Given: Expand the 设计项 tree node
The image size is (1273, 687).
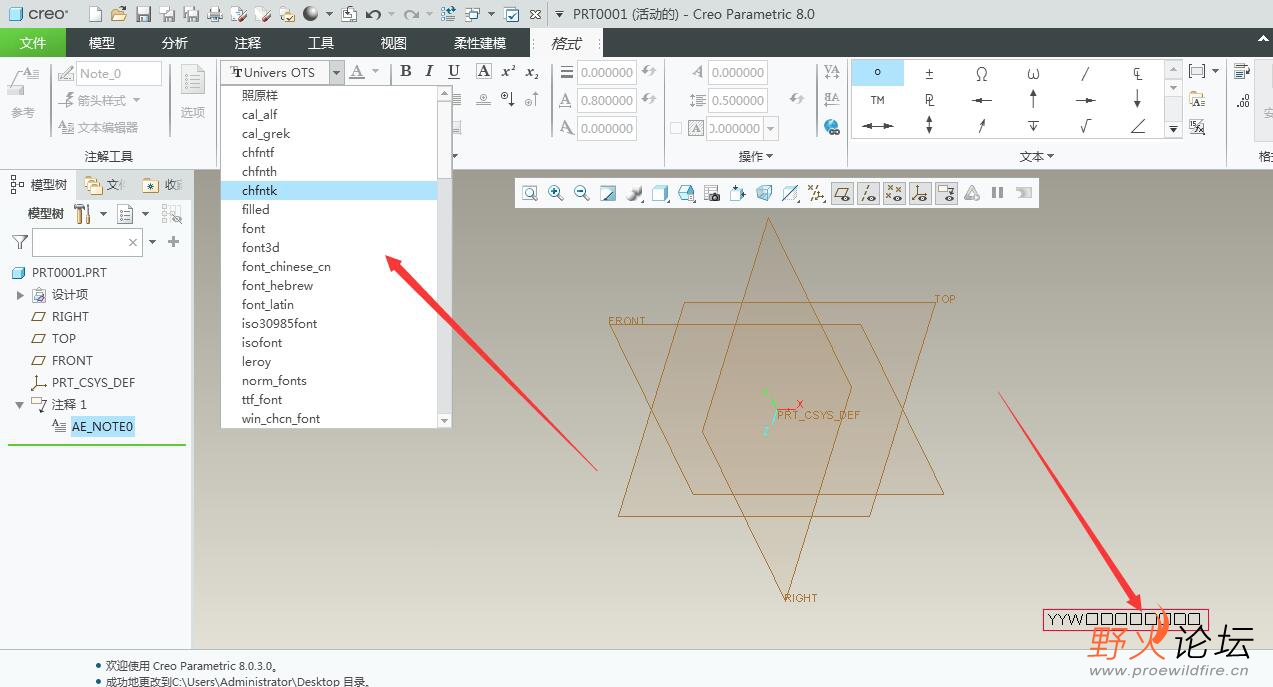Looking at the screenshot, I should tap(20, 295).
